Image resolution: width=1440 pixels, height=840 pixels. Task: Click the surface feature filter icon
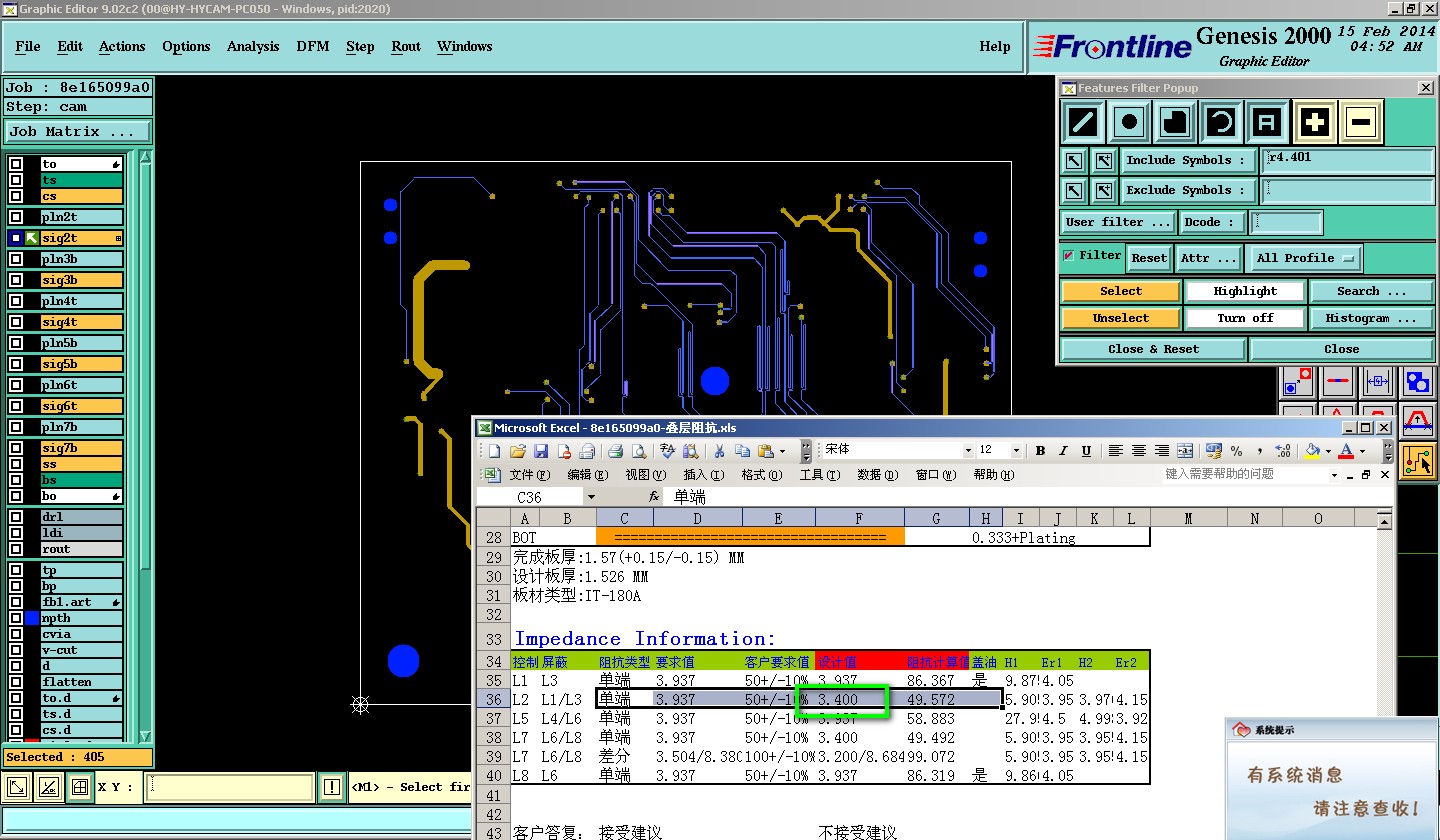[1175, 122]
